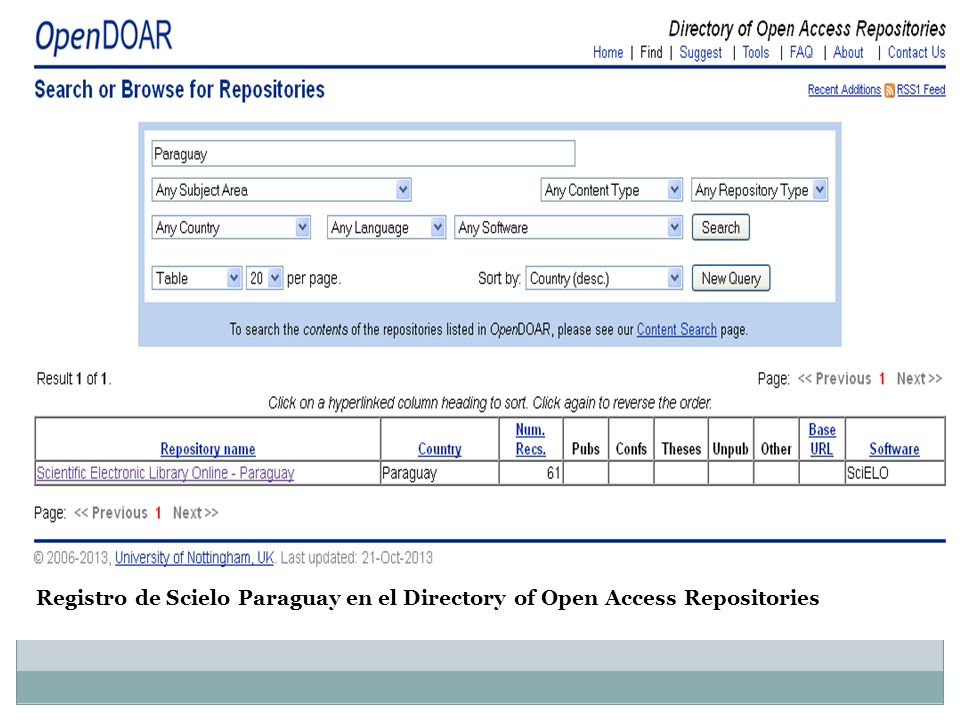Open the FAQ menu item
The image size is (960, 720).
(801, 53)
